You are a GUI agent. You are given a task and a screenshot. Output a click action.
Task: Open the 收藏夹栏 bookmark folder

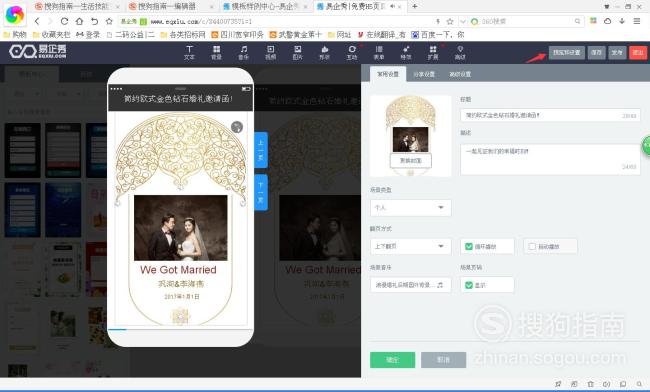coord(51,35)
